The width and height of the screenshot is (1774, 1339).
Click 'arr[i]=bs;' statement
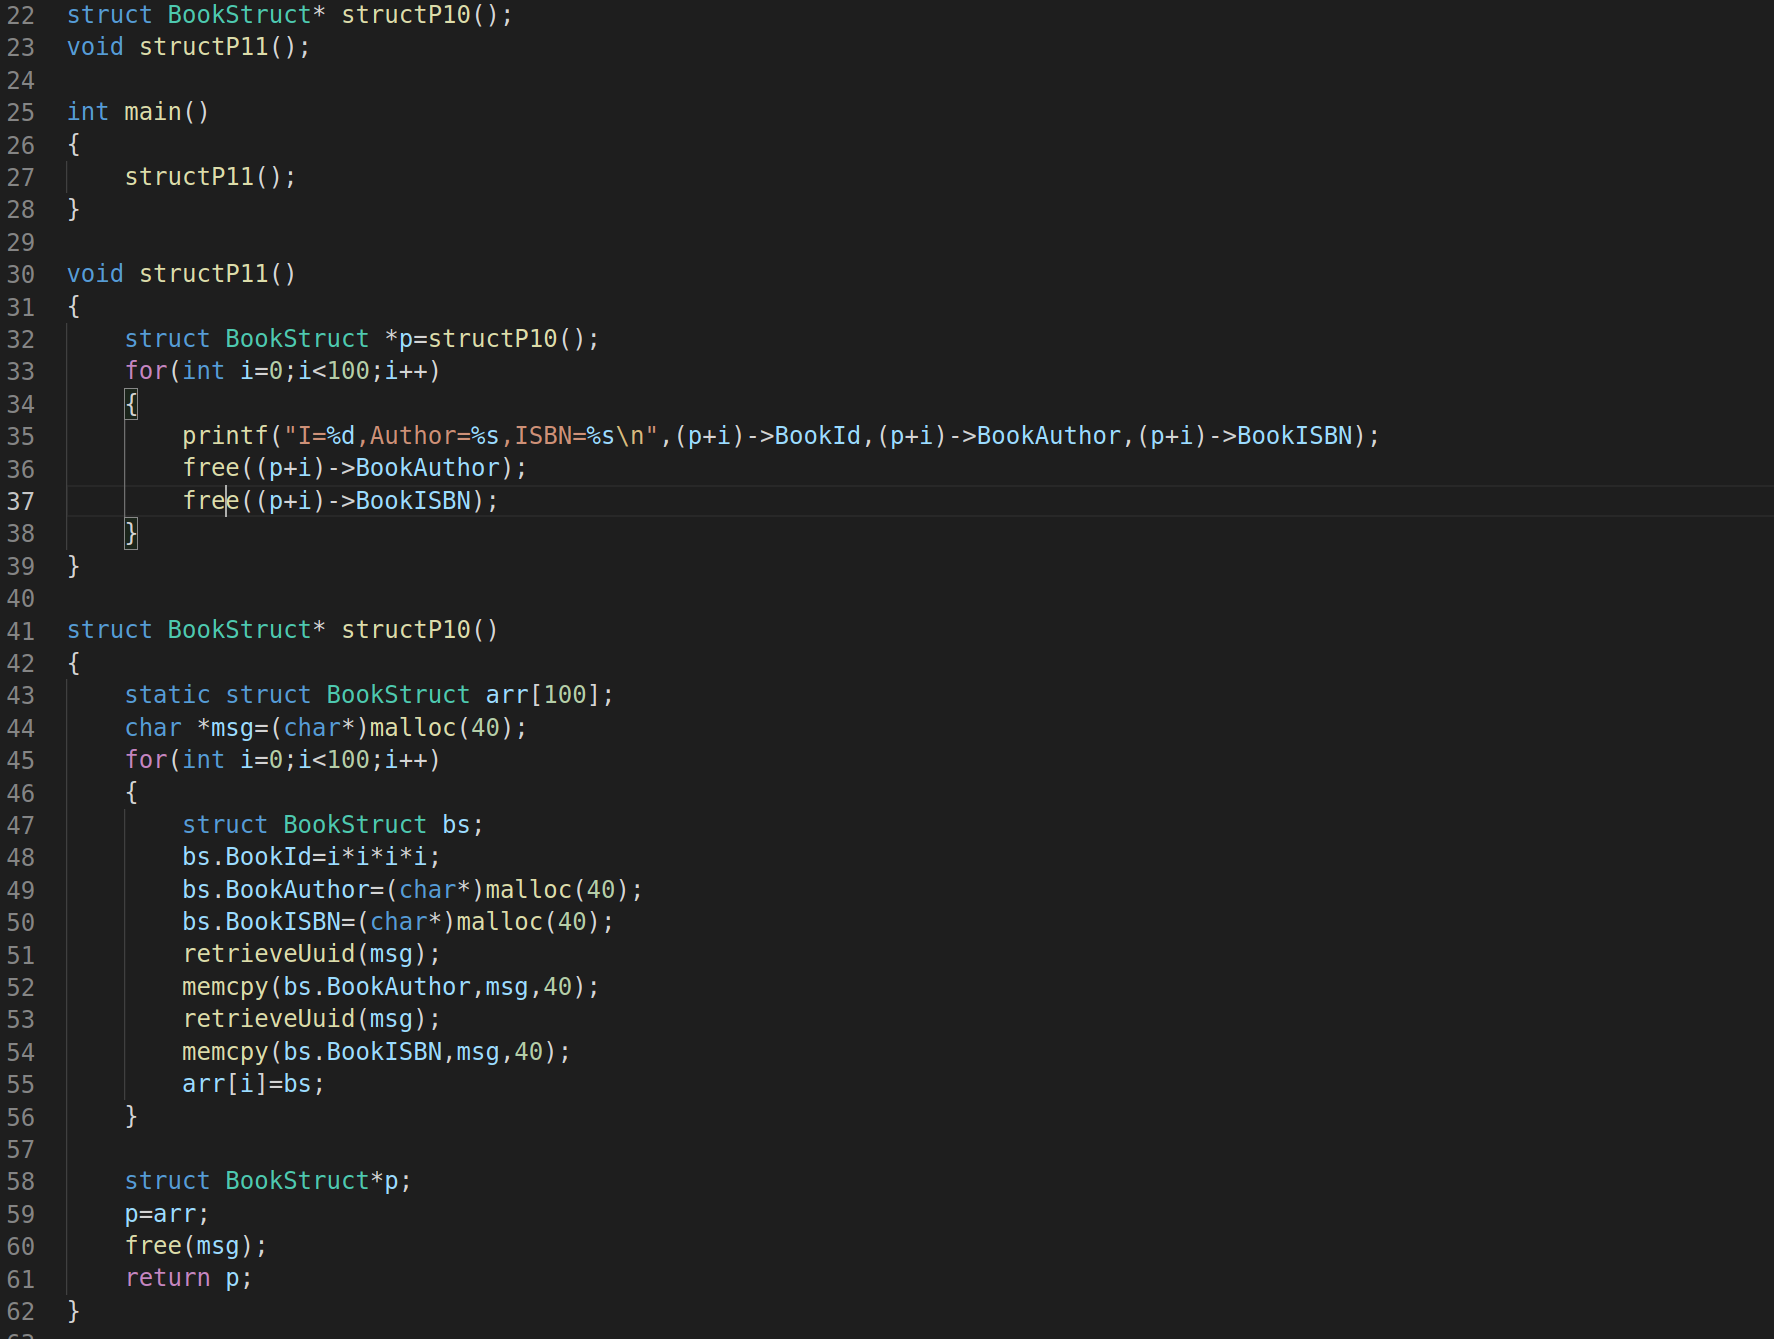point(253,1084)
